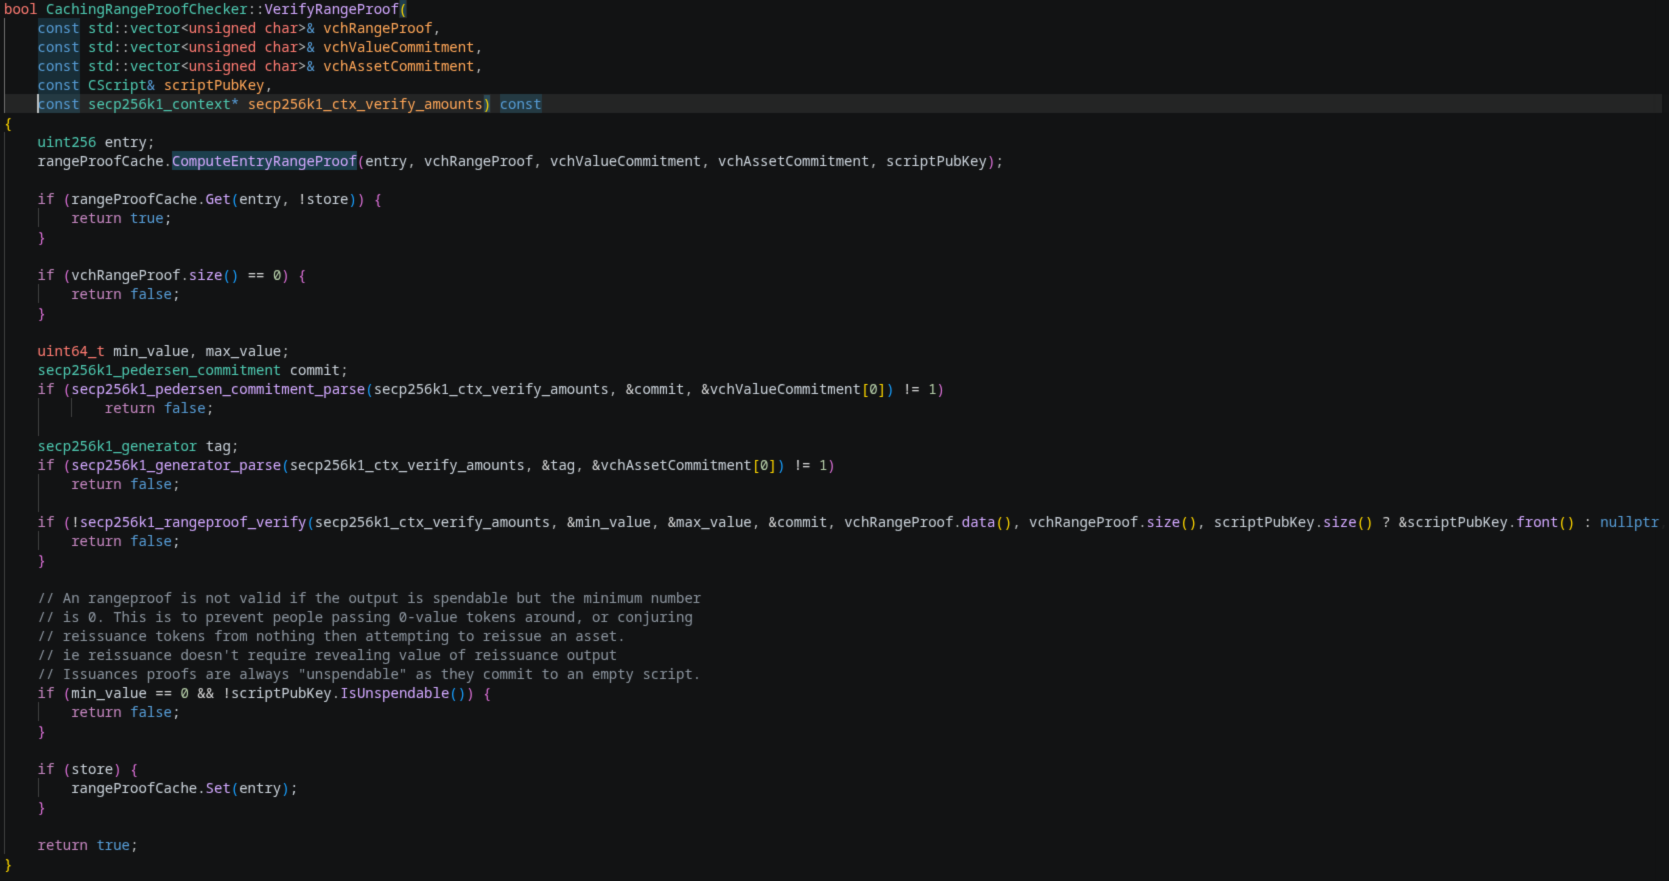
Task: Click the secp256k1_context* parameter type
Action: (x=163, y=104)
